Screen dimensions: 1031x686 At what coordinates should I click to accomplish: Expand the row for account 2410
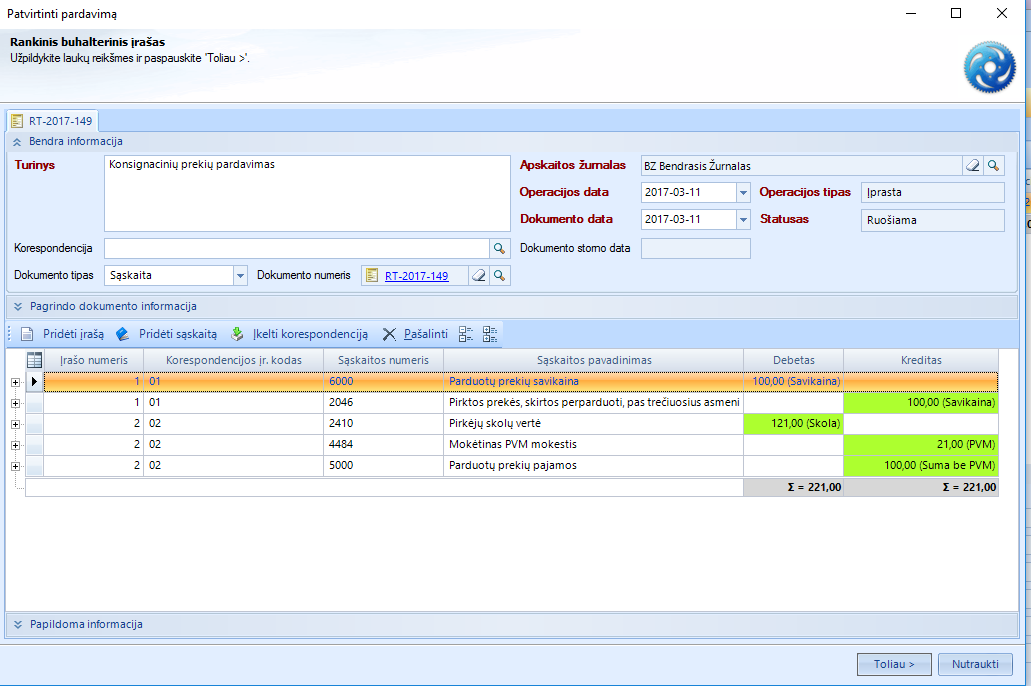pyautogui.click(x=15, y=424)
